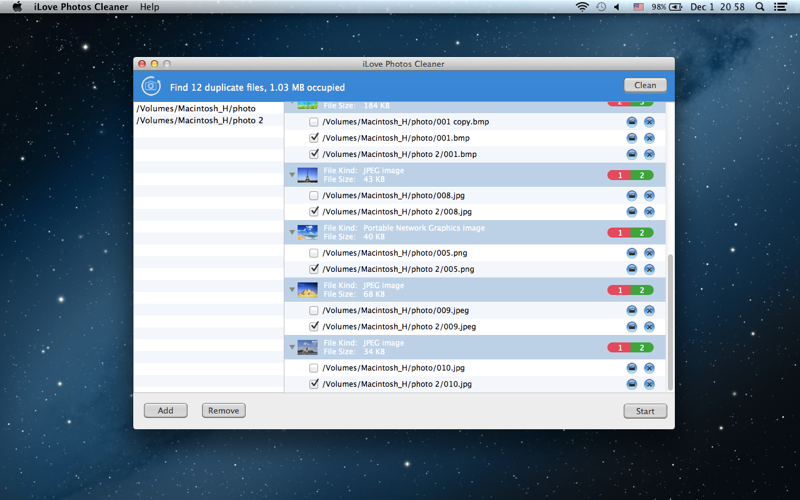Collapse the 40 KB PNG image group
This screenshot has height=500, width=800.
tap(292, 232)
